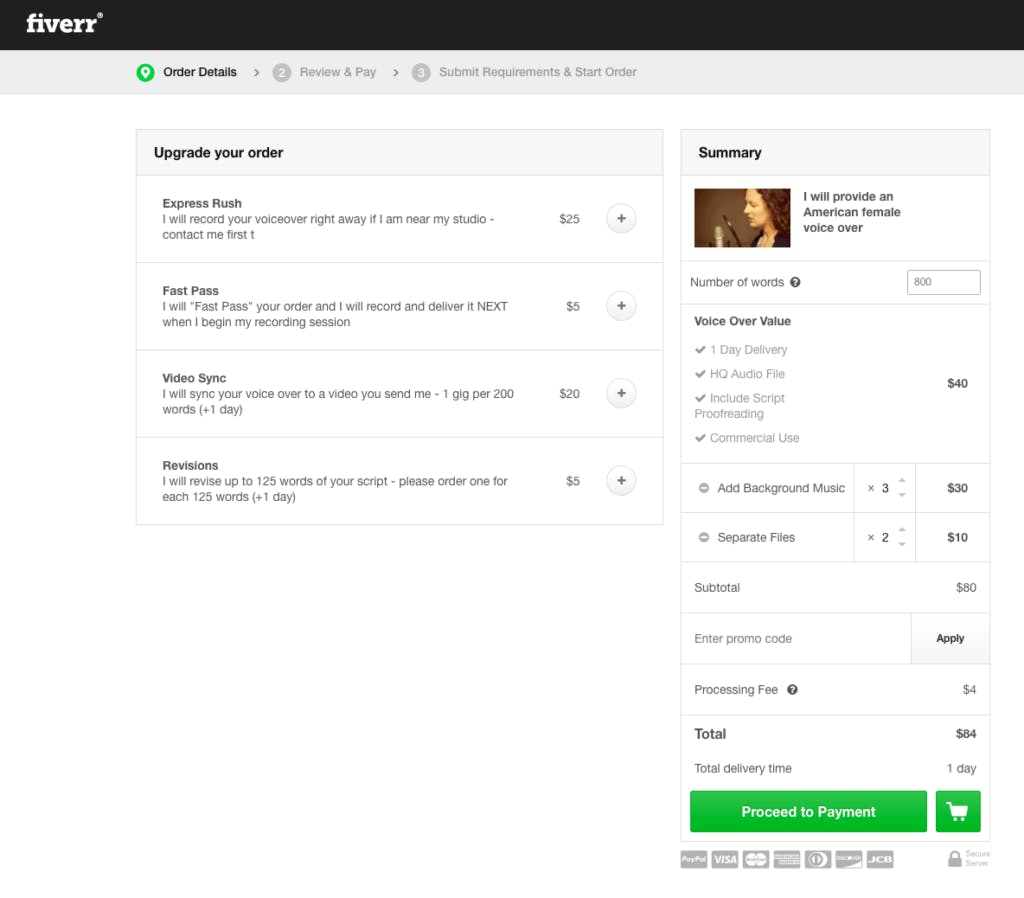This screenshot has height=898, width=1024.
Task: Open the Processing Fee help tooltip
Action: 791,689
